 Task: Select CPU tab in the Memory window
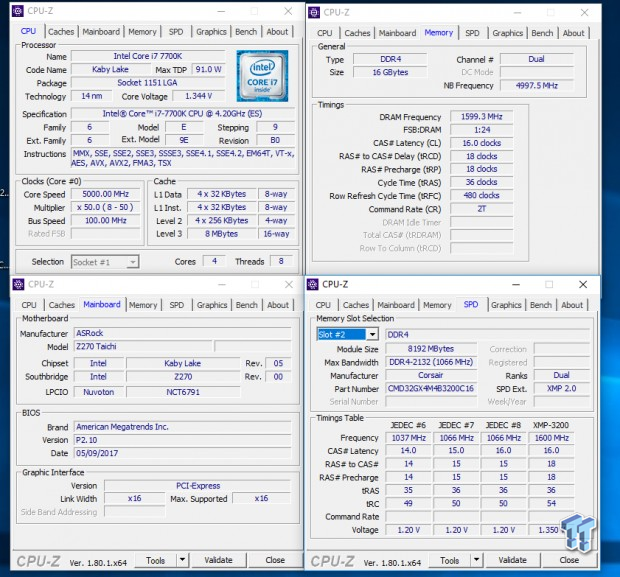tap(325, 33)
